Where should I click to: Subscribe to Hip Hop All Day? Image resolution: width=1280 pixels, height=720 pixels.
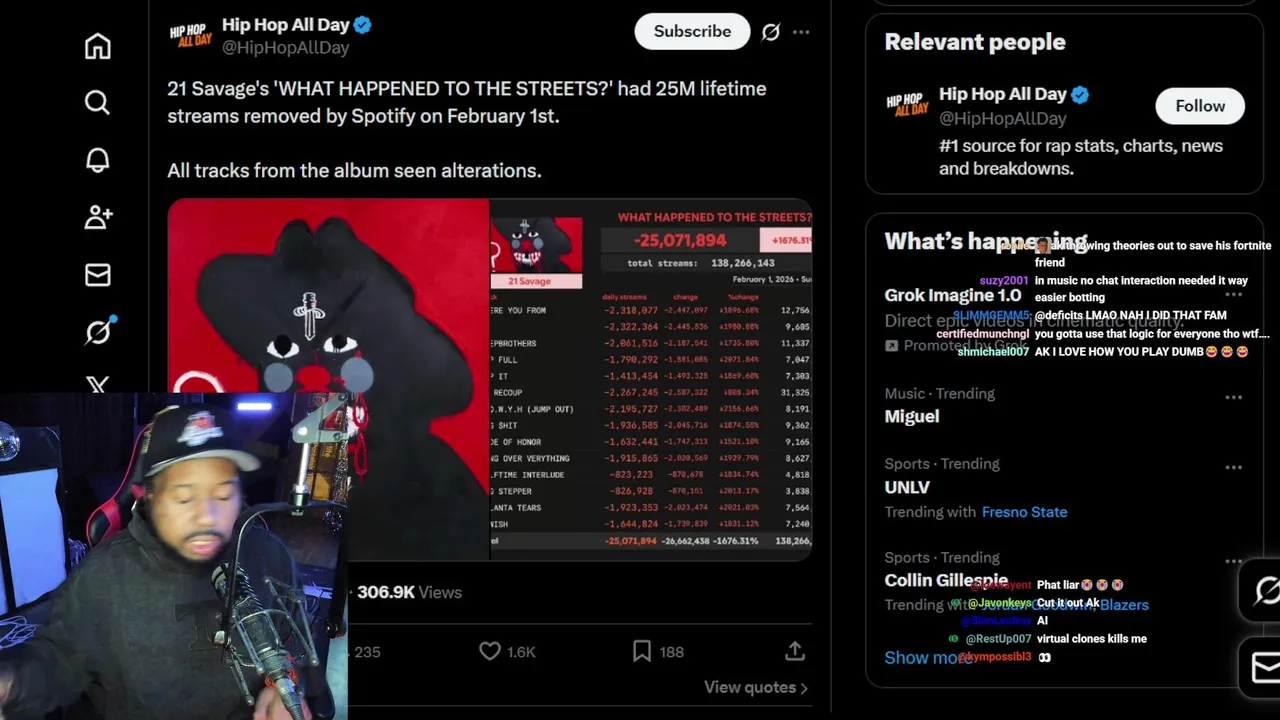692,31
